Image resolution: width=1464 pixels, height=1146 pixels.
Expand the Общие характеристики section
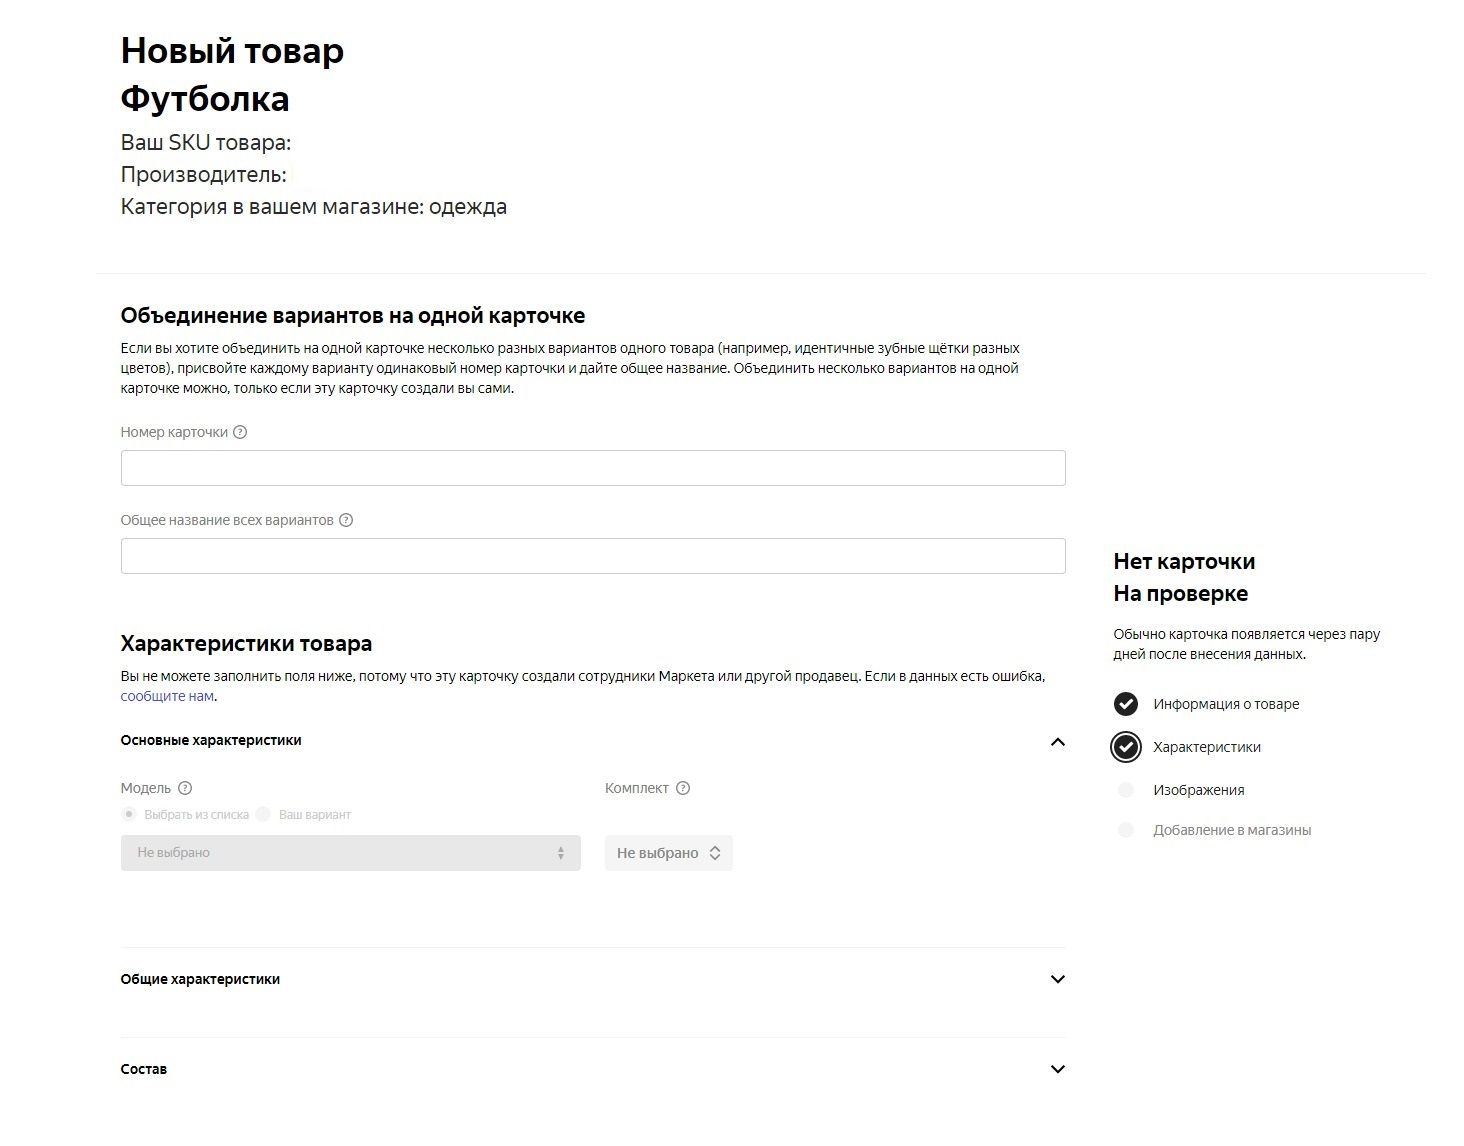[1058, 979]
